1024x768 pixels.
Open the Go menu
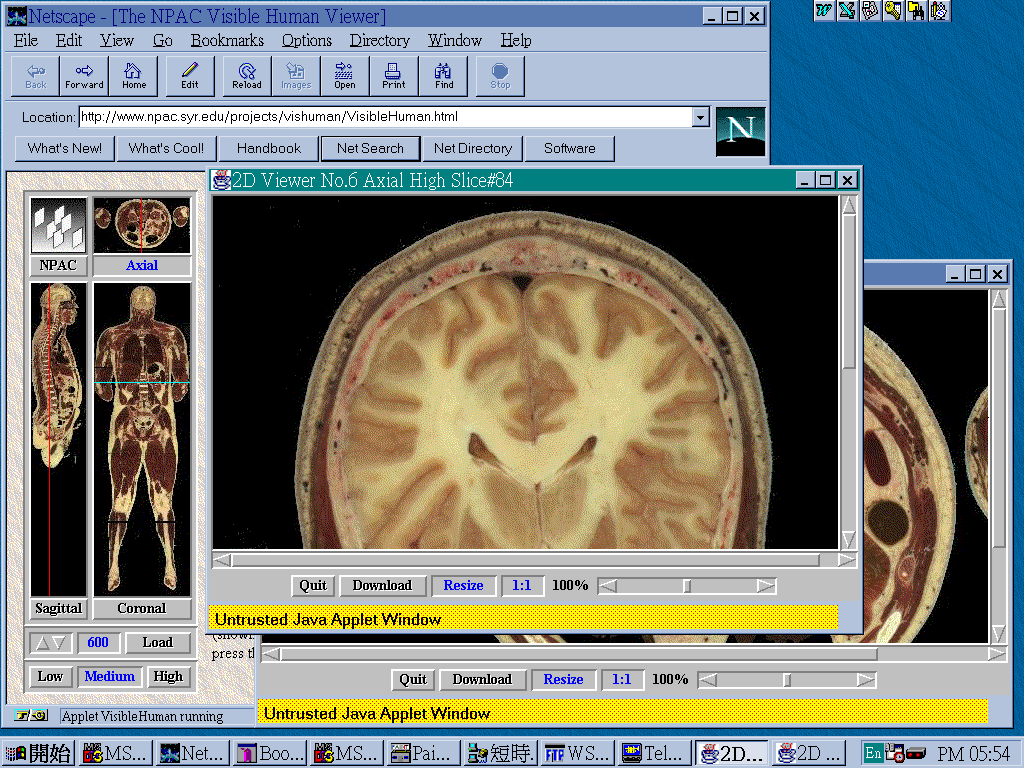click(163, 40)
